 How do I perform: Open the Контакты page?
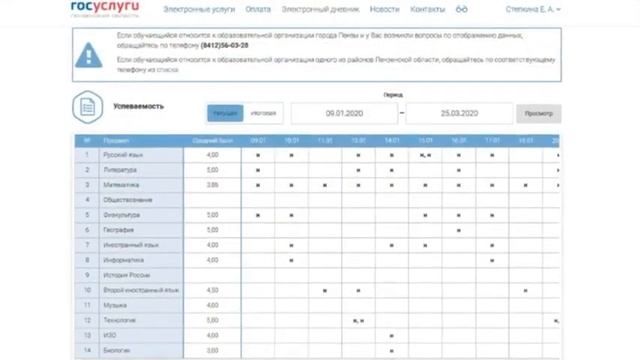click(x=427, y=9)
